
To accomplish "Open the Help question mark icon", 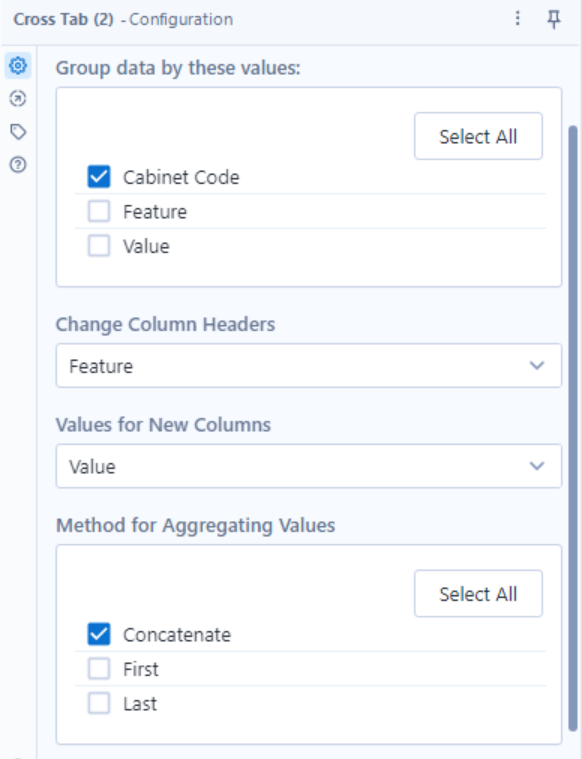I will (18, 165).
